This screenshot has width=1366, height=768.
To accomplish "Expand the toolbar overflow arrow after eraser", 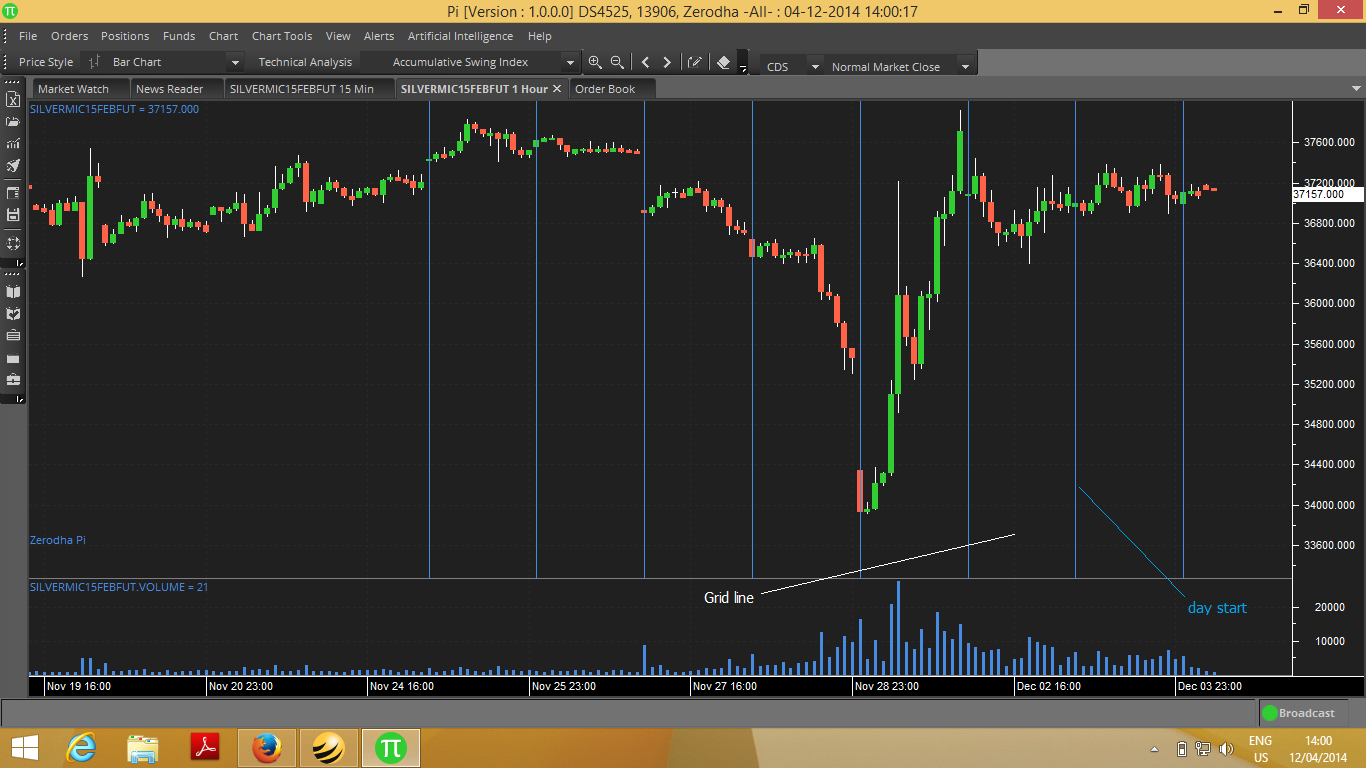I will click(743, 67).
